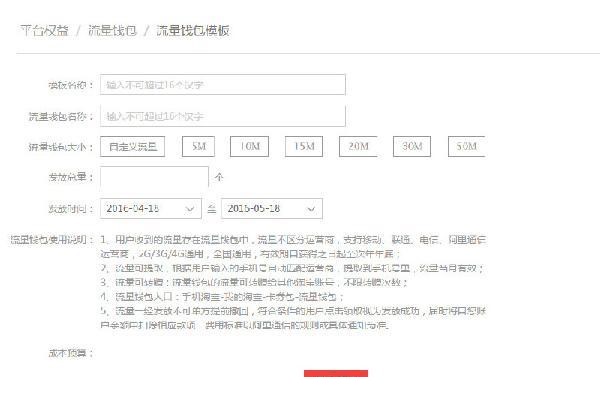
Task: Open the start date 2016-04-18 dropdown
Action: click(x=151, y=209)
